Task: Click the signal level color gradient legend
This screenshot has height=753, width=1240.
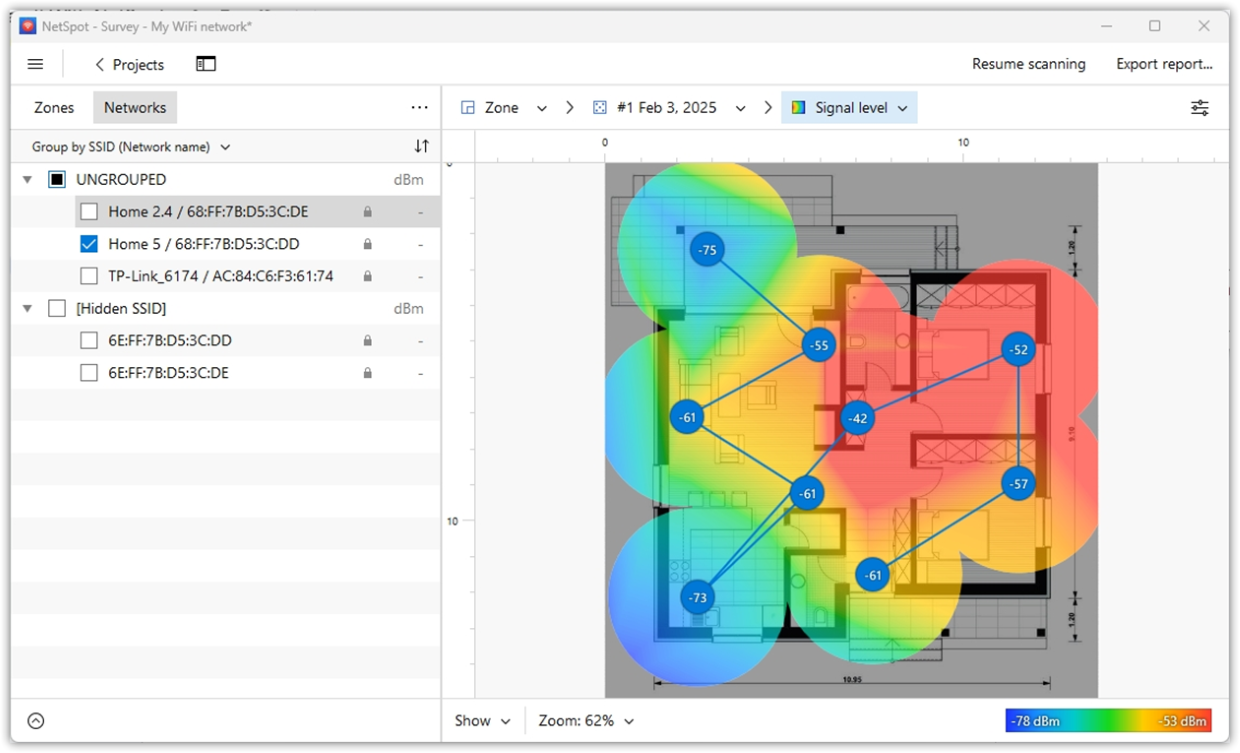Action: (1108, 721)
